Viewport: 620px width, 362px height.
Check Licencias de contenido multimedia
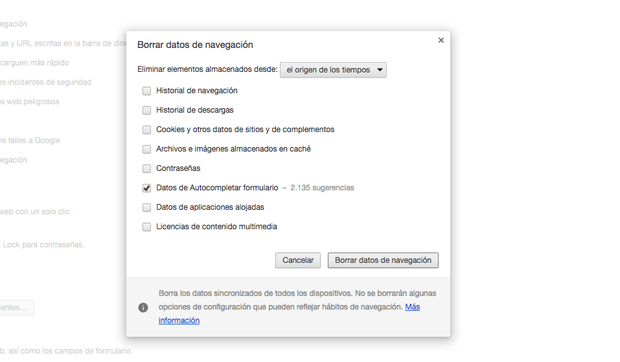tap(147, 227)
